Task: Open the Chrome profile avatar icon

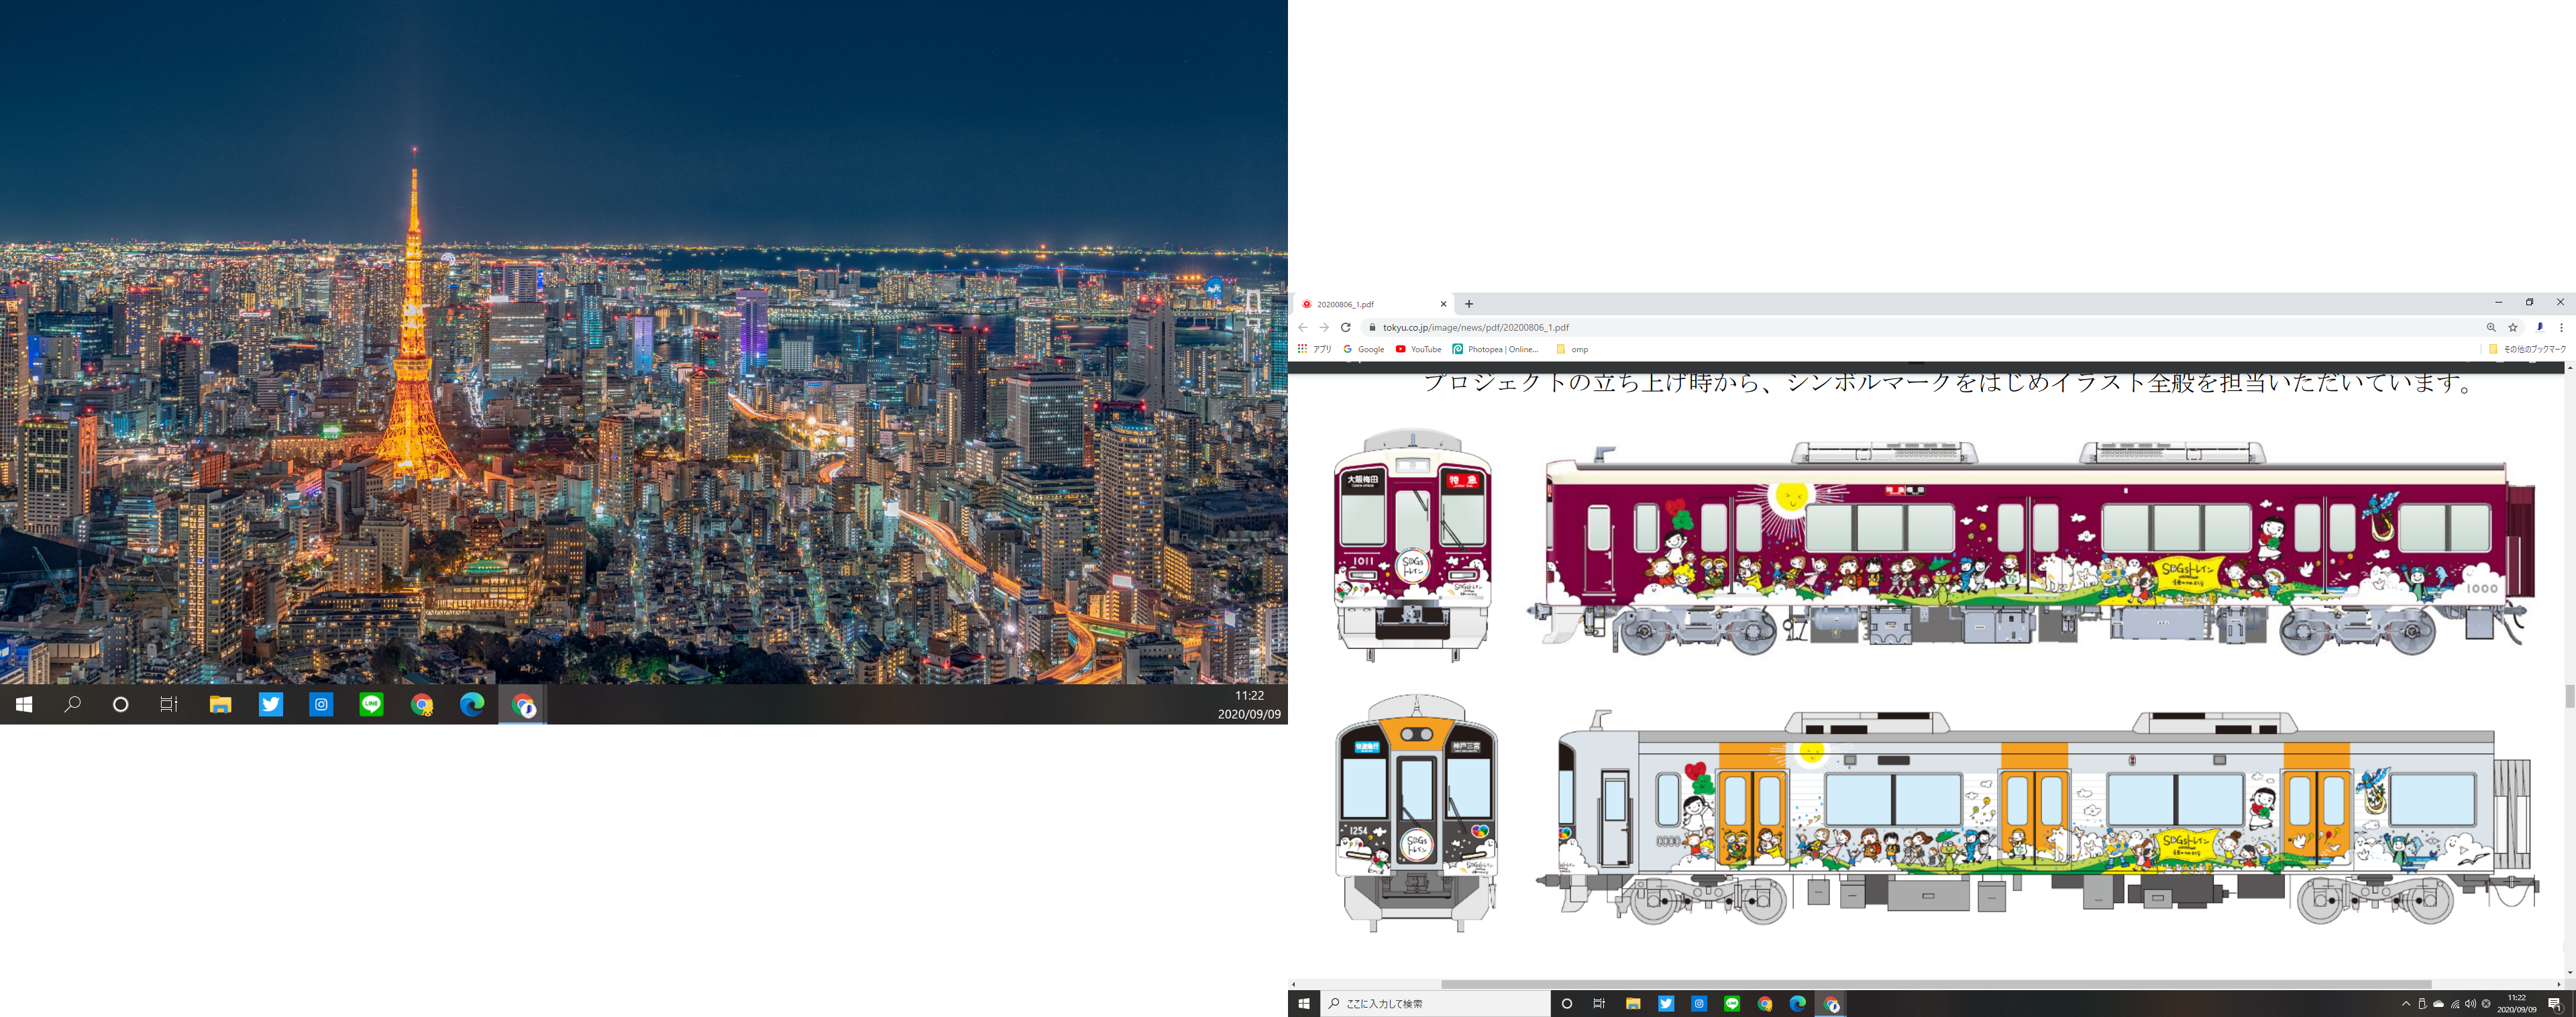Action: point(2539,327)
